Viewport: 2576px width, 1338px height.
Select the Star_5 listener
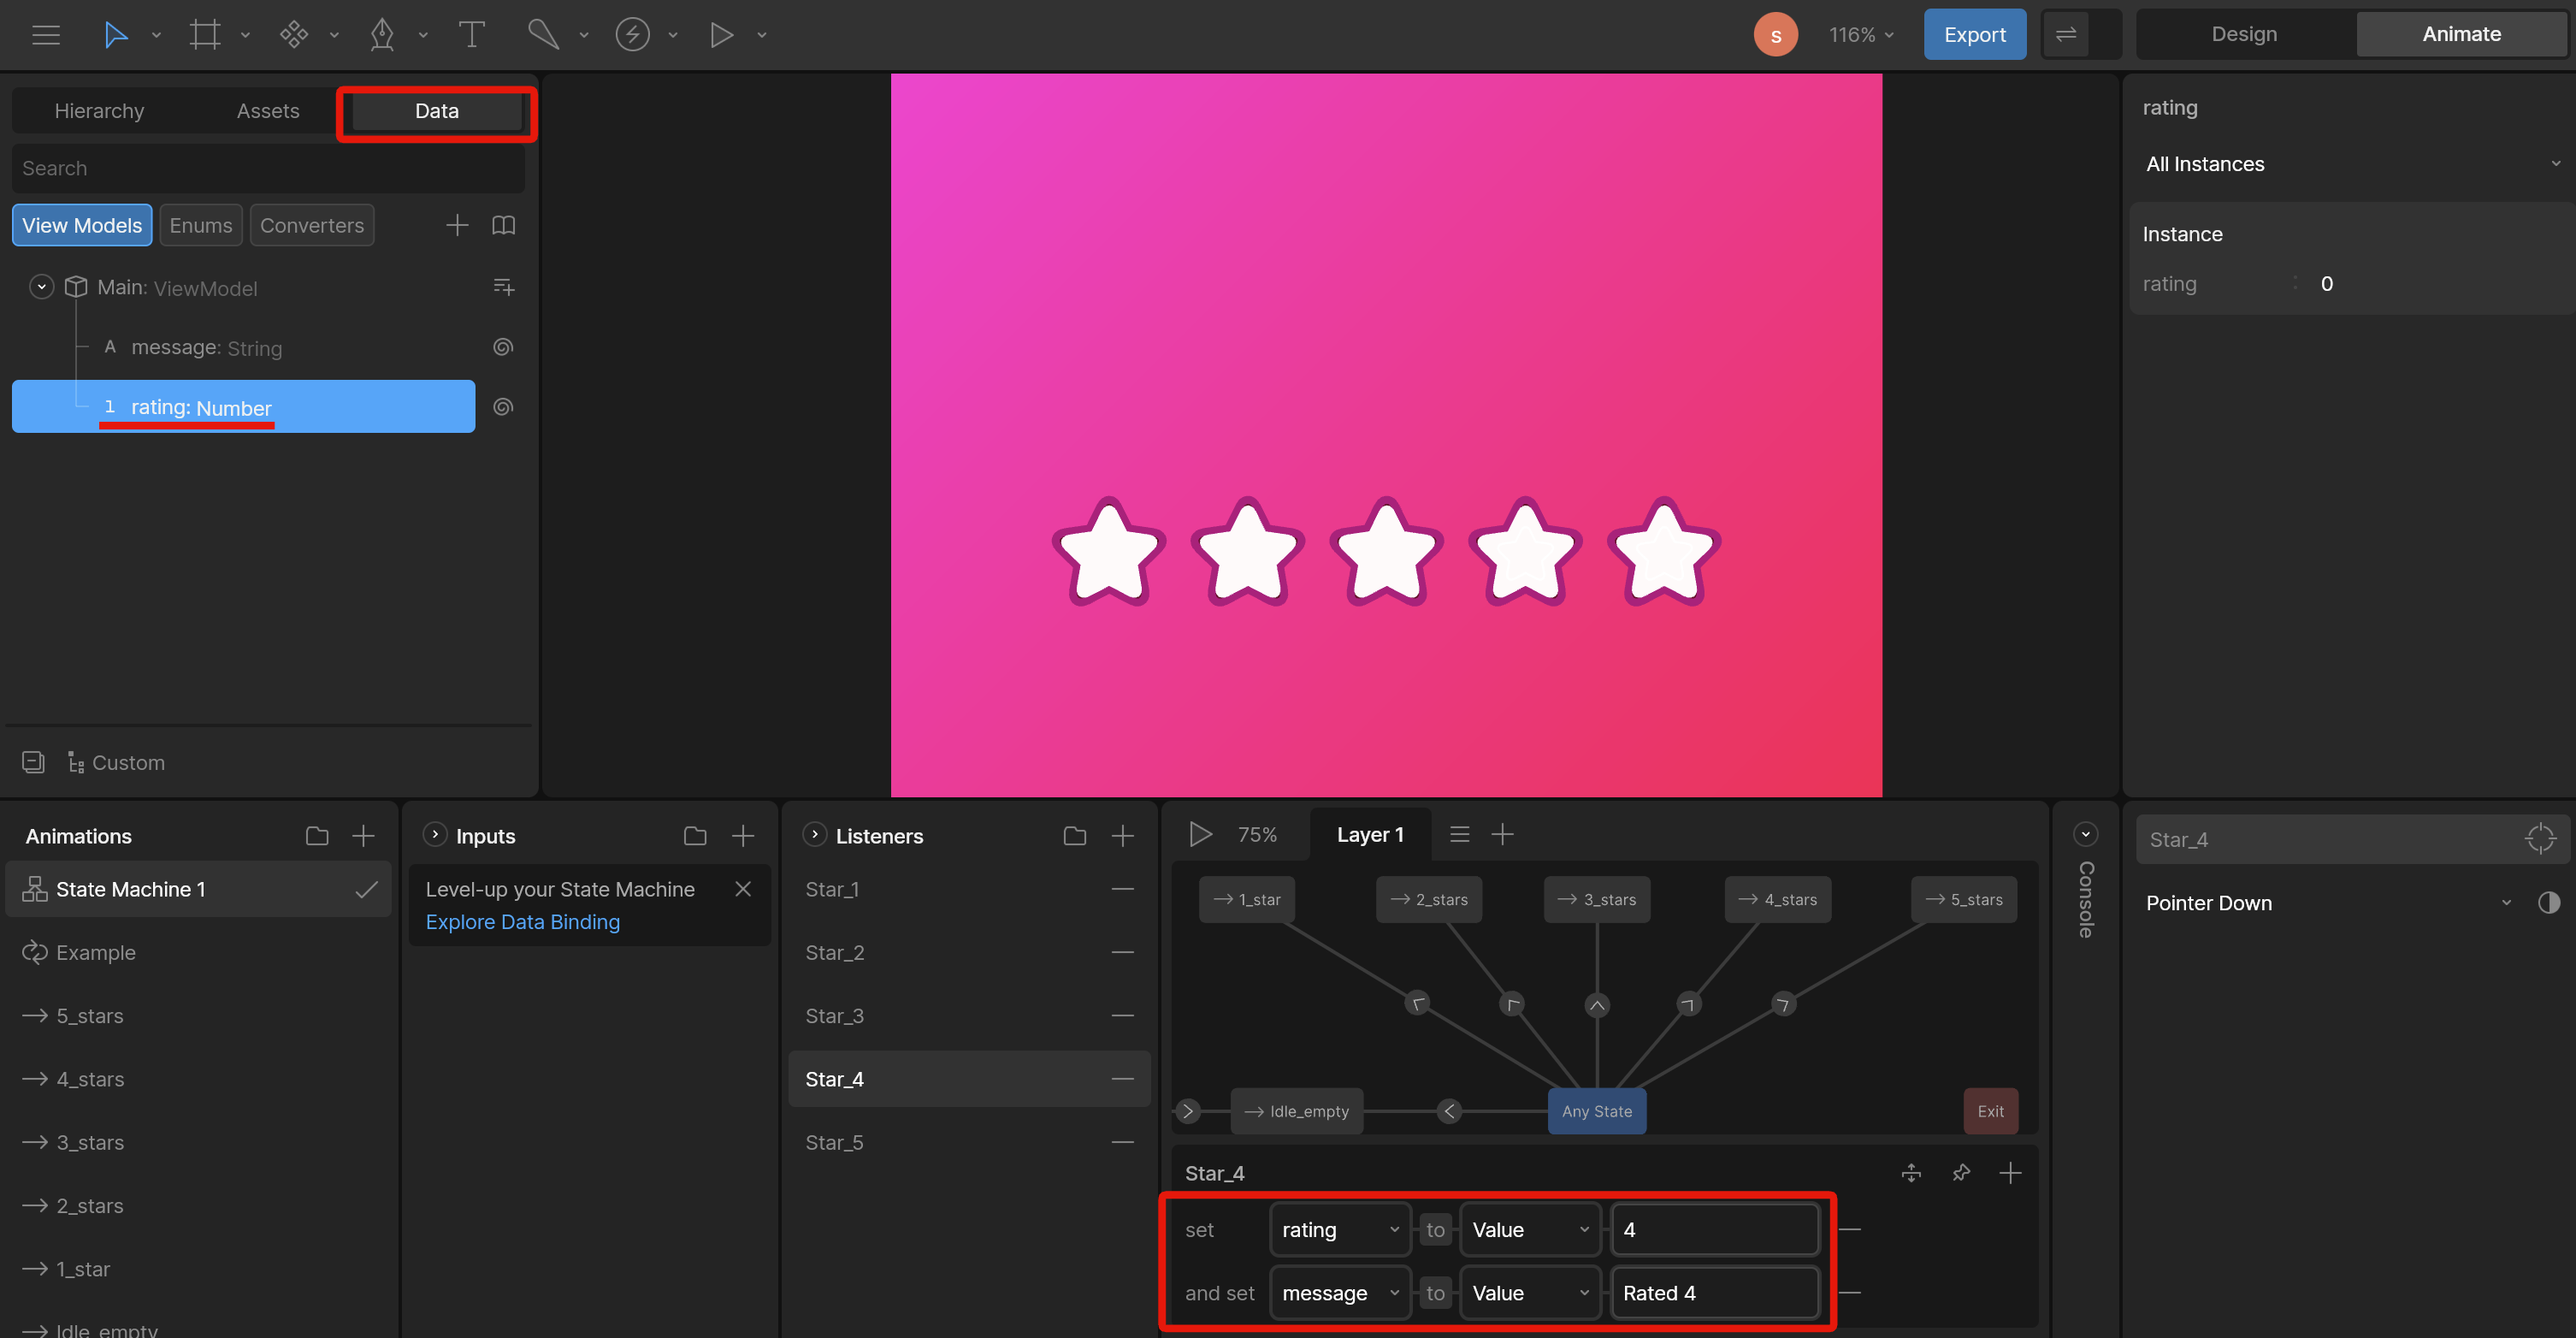coord(969,1142)
